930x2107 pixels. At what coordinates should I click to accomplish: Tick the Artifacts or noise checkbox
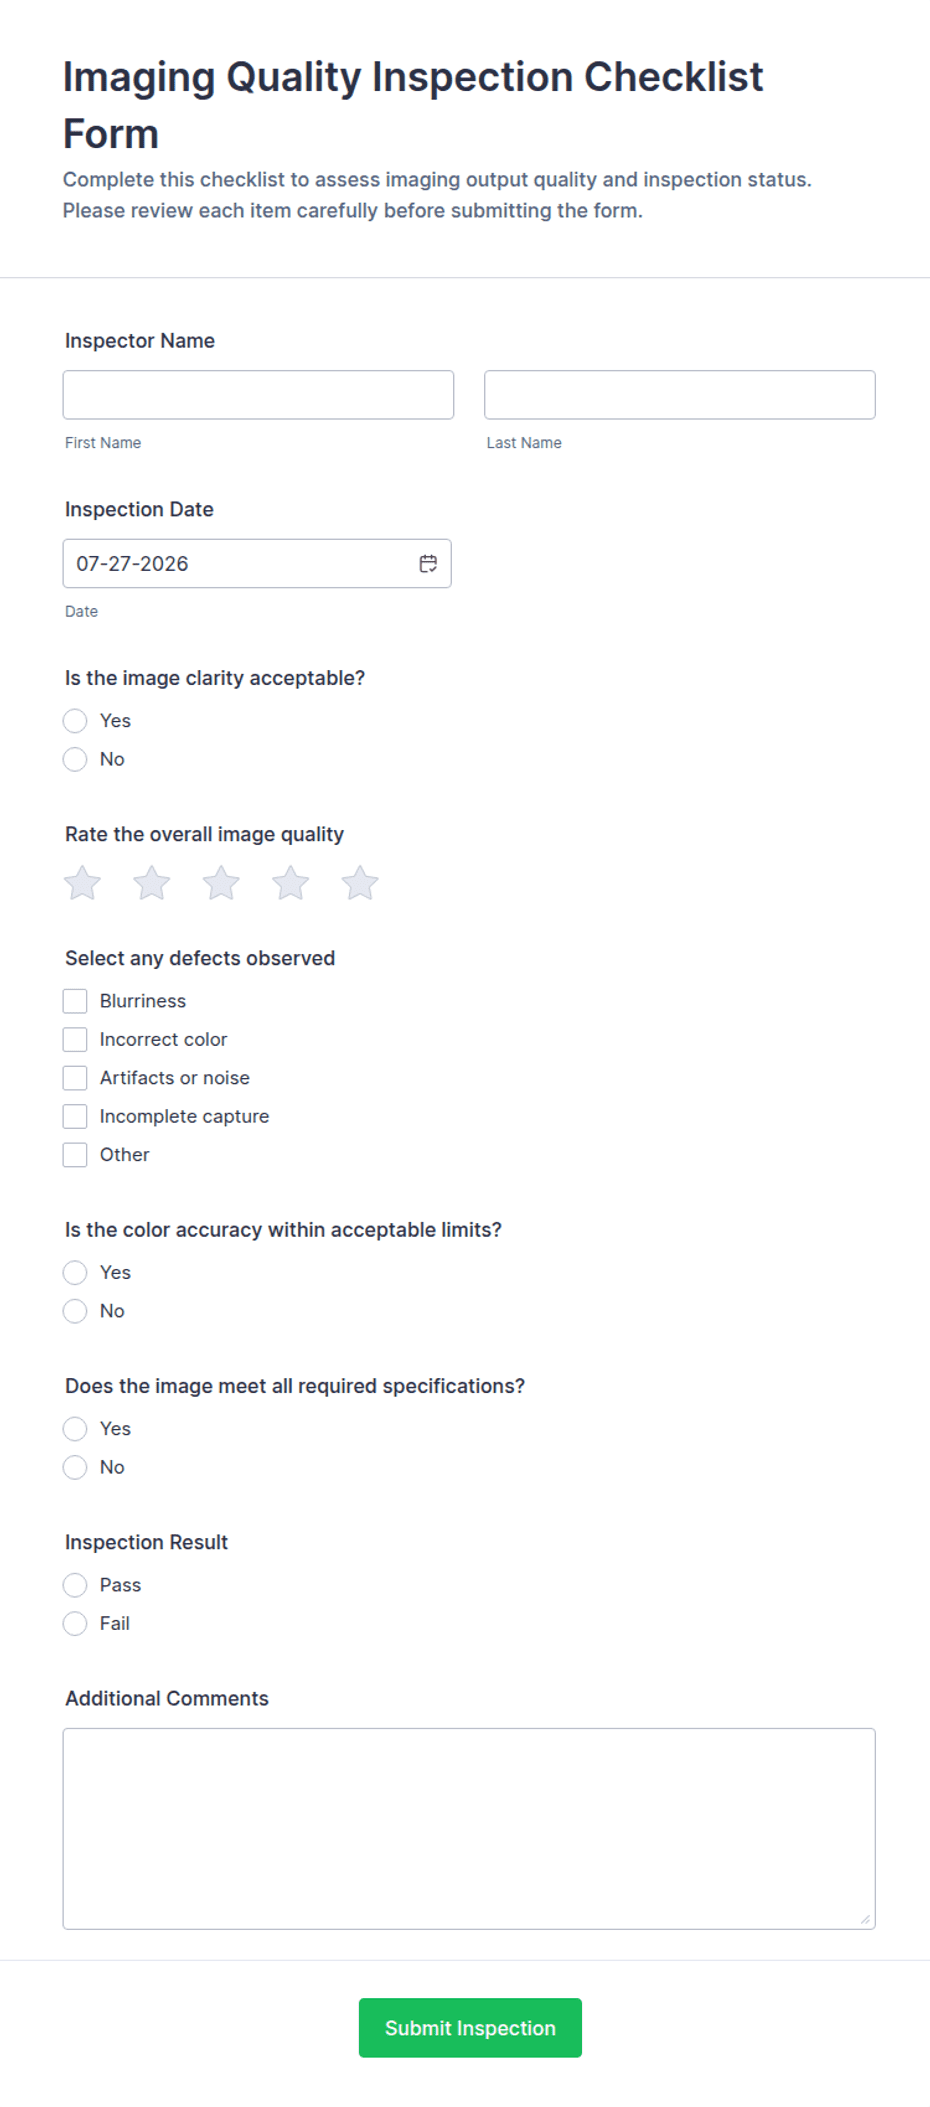75,1078
